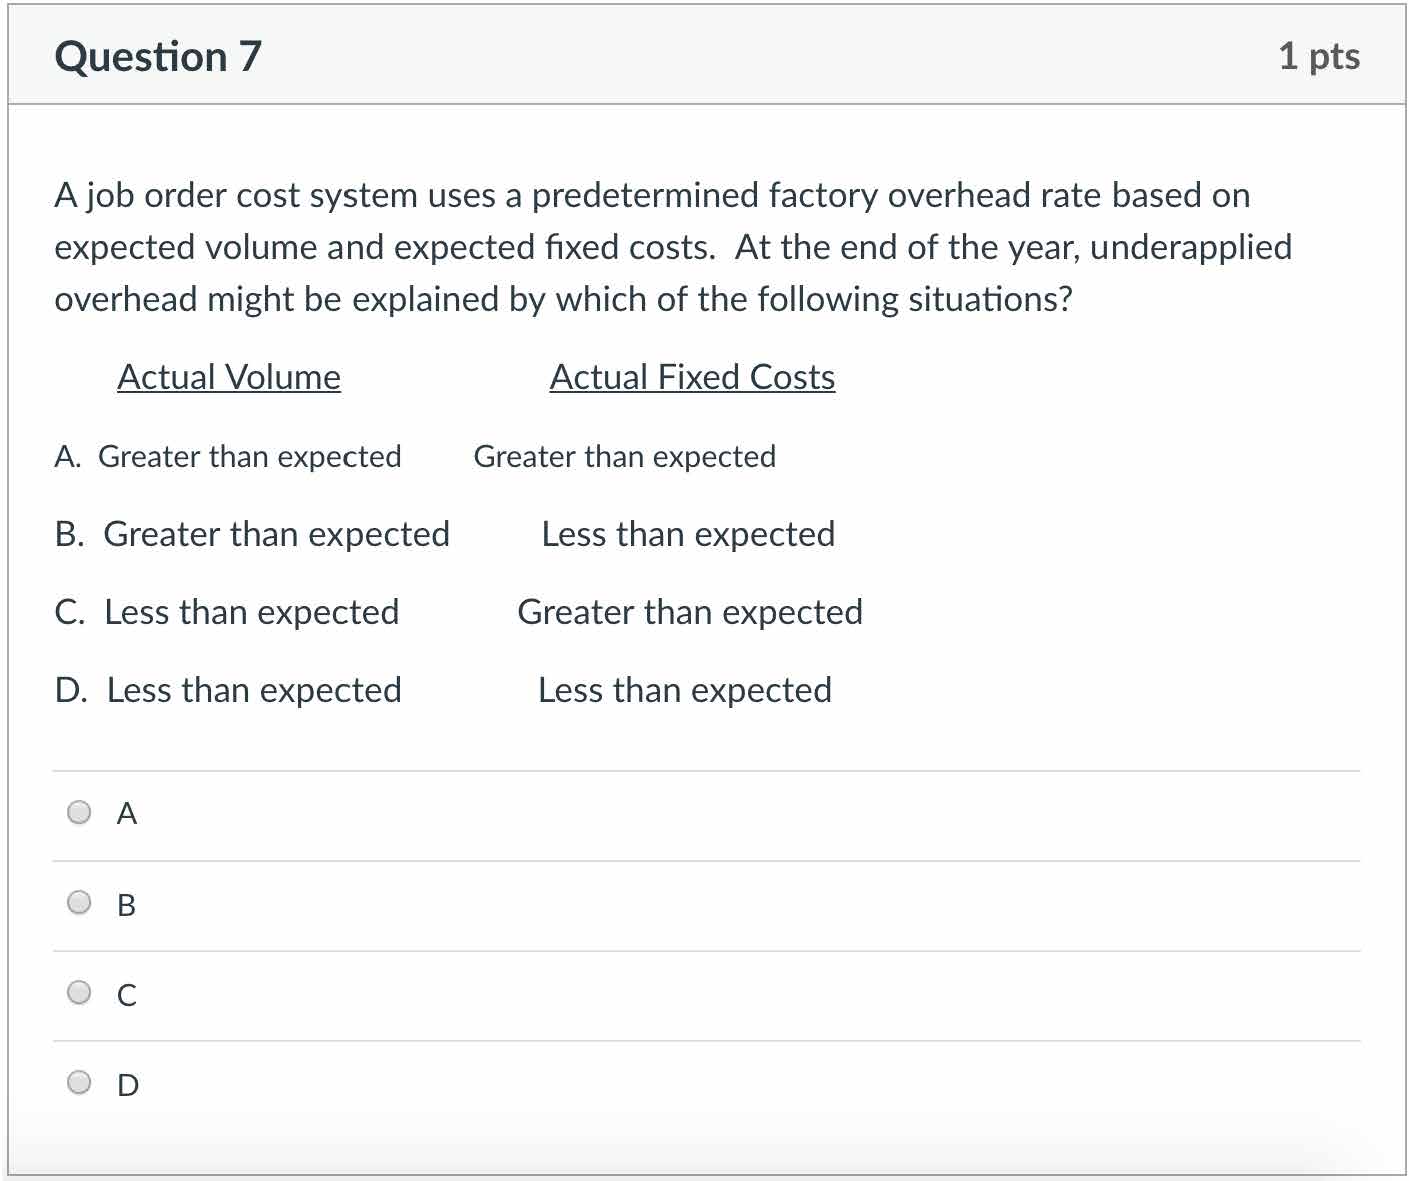Click the letter B label beside its radio
The image size is (1409, 1181).
[x=126, y=905]
